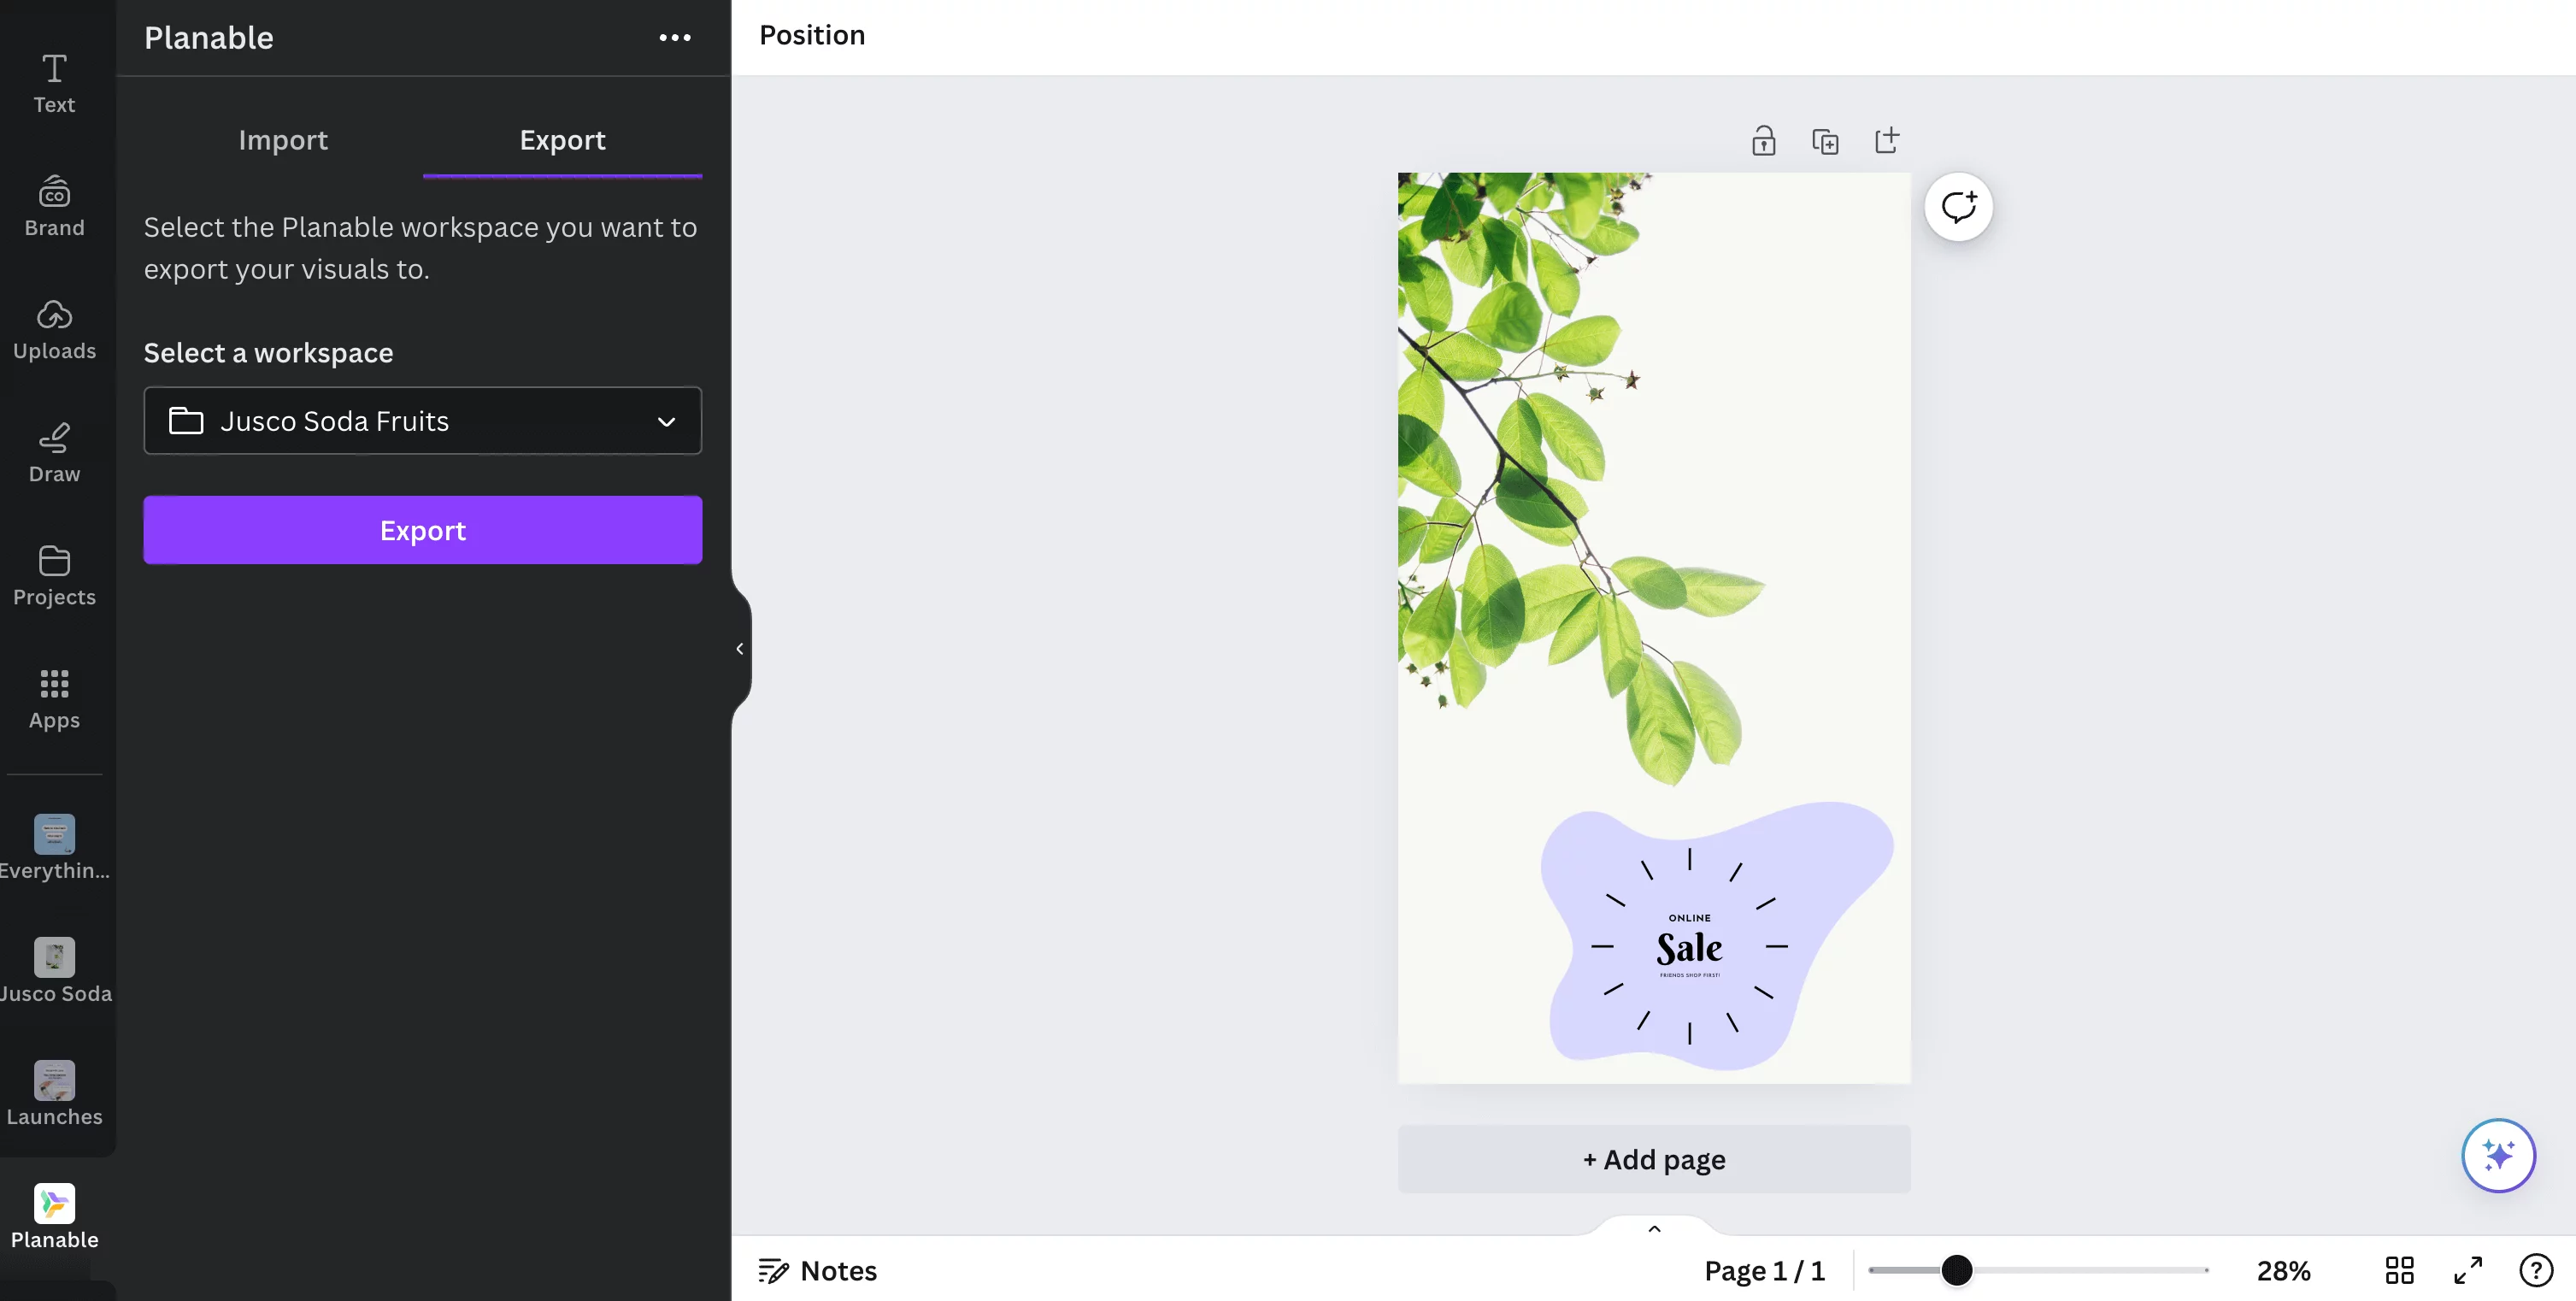Select the Export tab in Planable panel

562,138
